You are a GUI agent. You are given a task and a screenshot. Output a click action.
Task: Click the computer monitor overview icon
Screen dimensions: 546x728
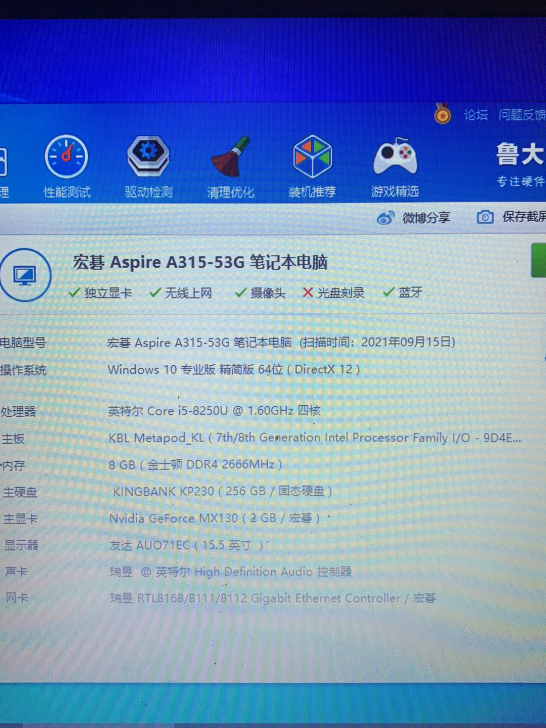25,275
